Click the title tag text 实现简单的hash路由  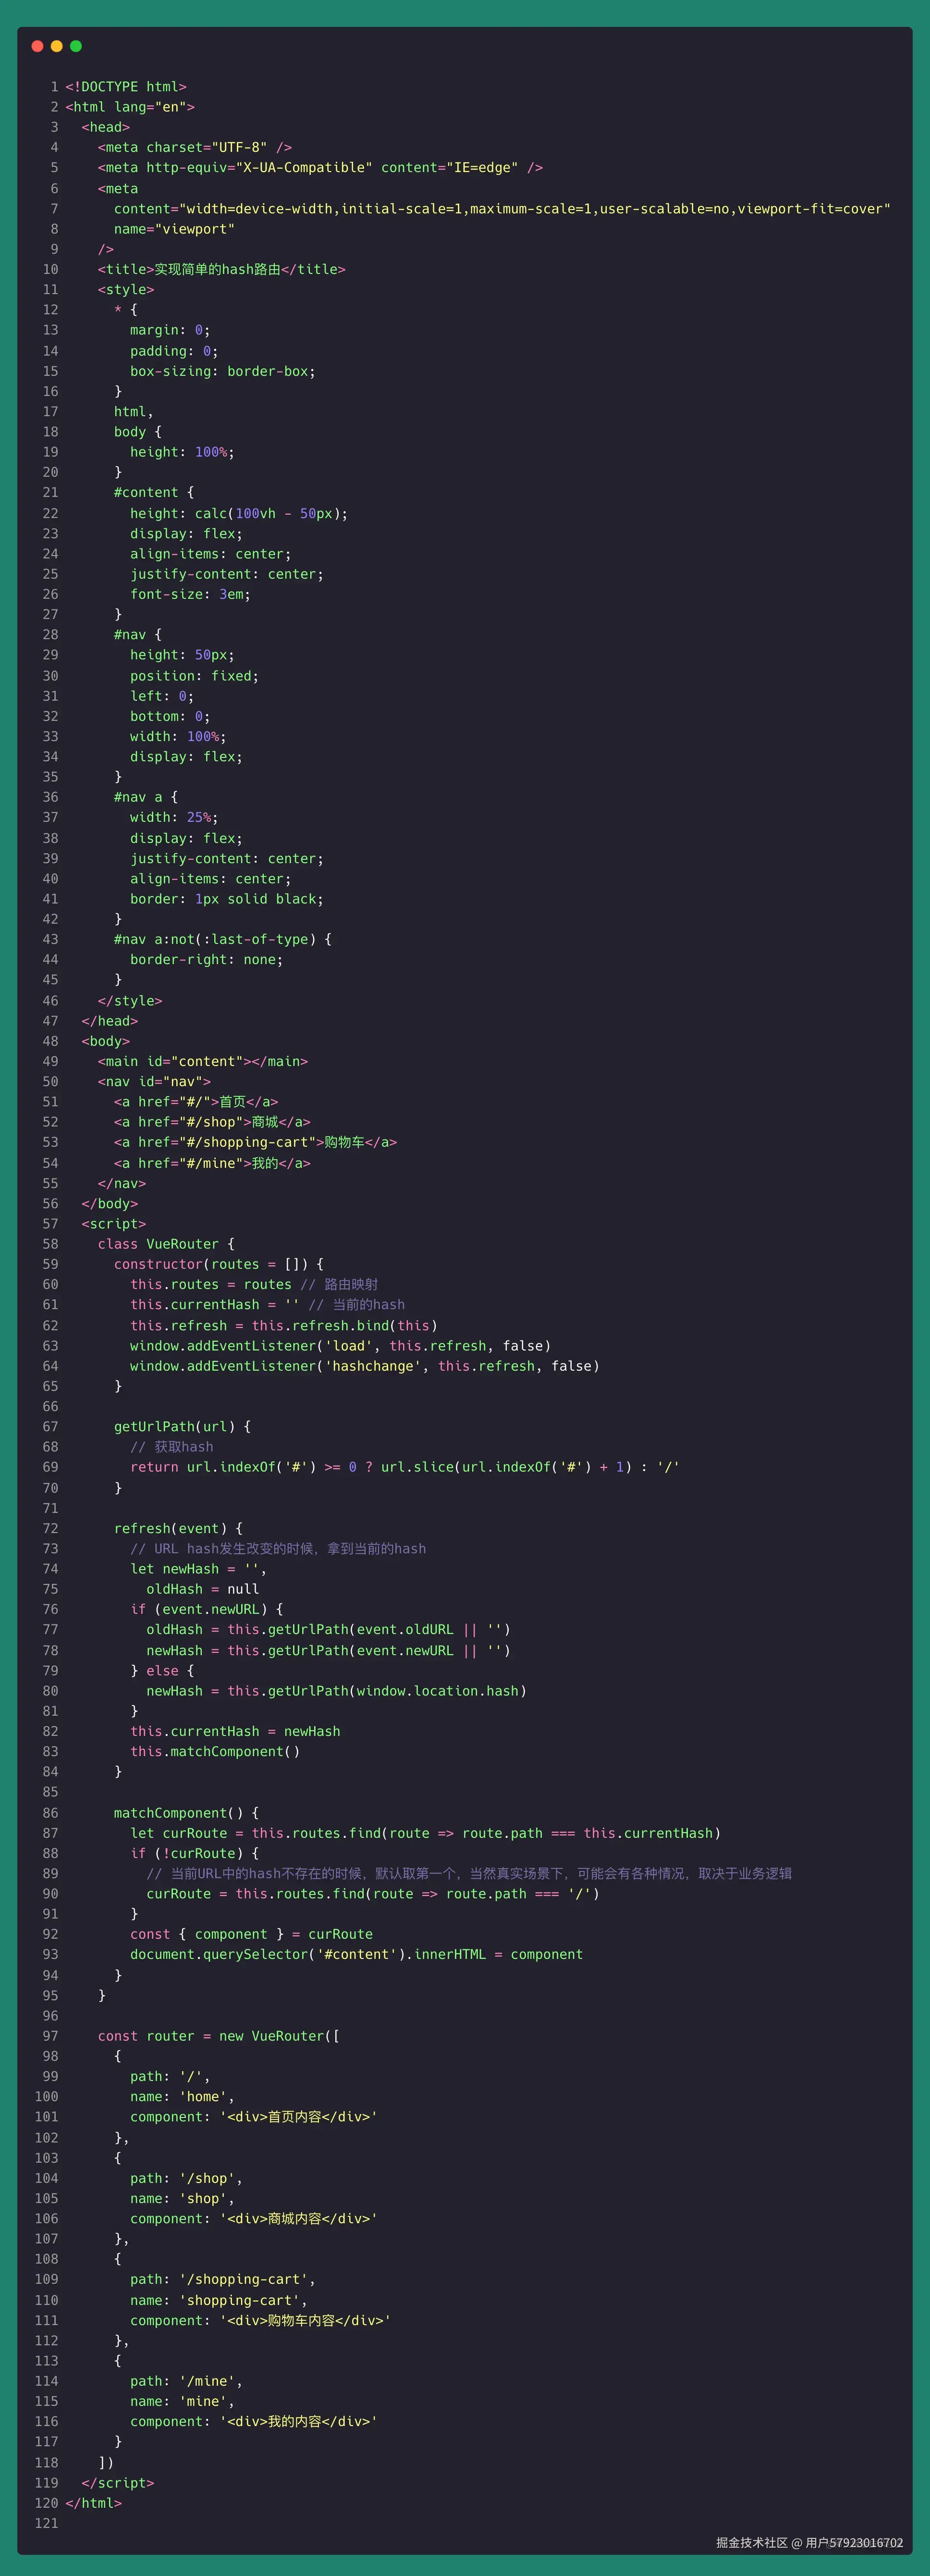[217, 269]
